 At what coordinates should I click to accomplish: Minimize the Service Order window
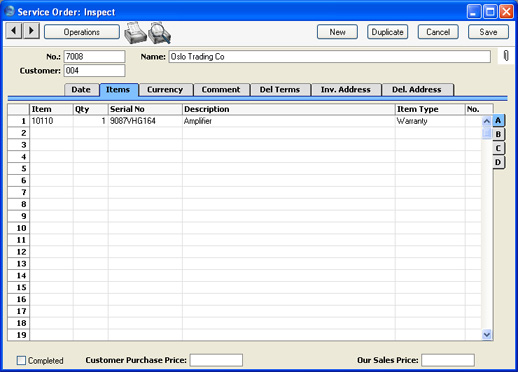[474, 12]
